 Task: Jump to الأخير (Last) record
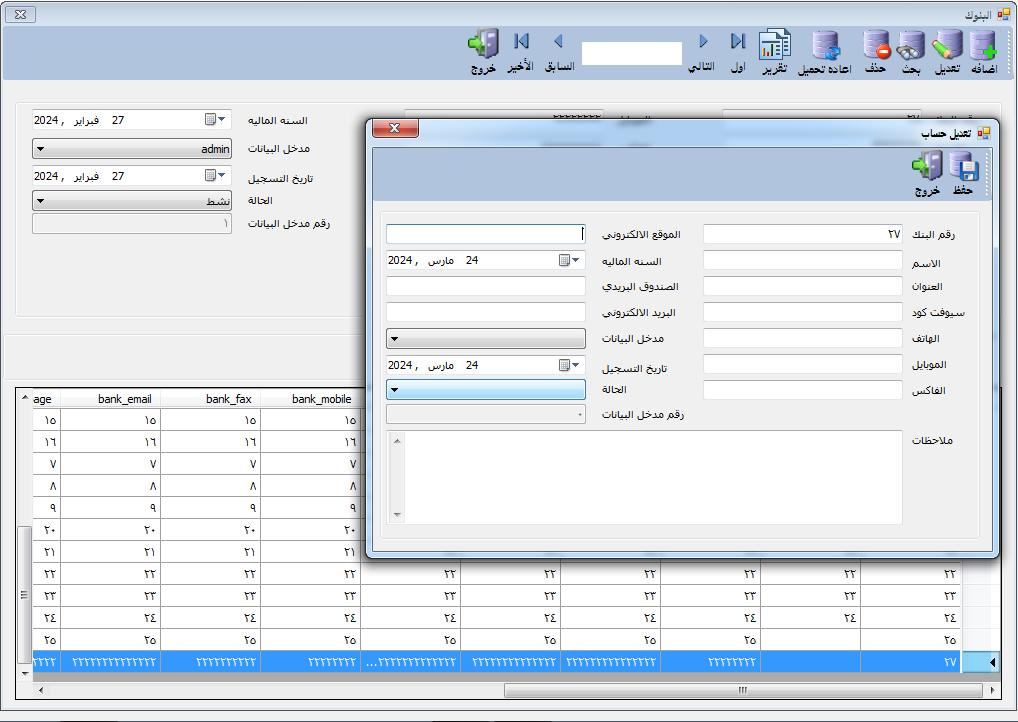click(521, 42)
